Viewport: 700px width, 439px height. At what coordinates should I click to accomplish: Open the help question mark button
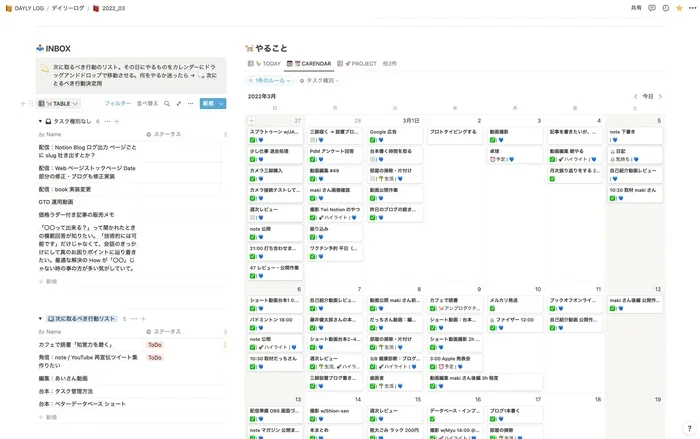coord(689,428)
